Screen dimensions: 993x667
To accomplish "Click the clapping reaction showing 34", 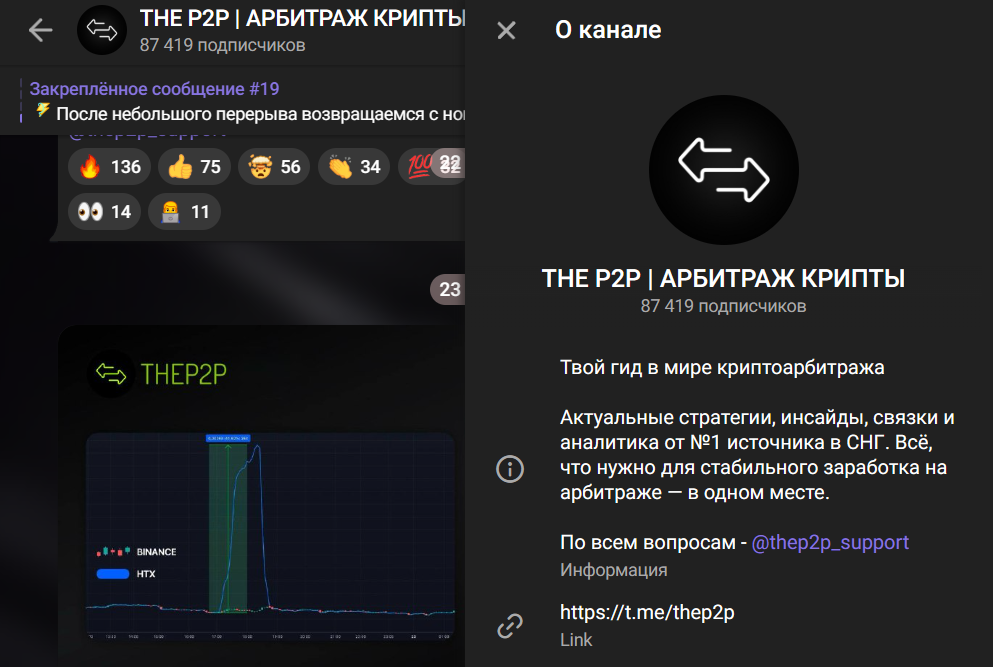I will pyautogui.click(x=353, y=166).
